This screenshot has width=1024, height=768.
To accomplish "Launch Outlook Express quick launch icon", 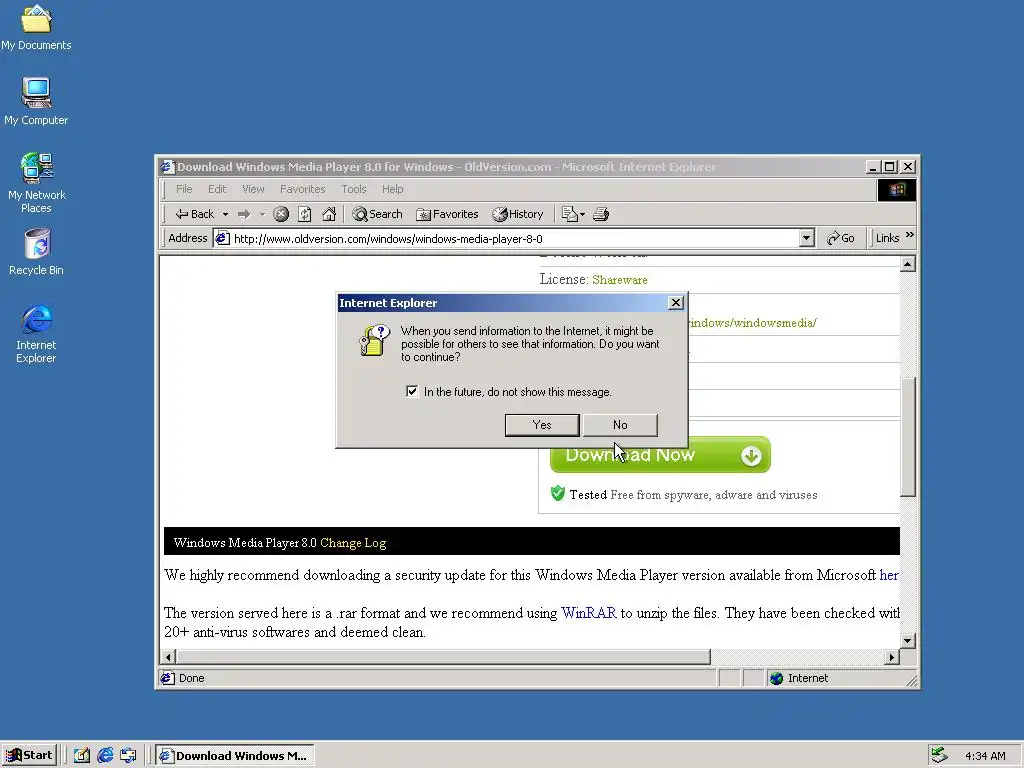I will [x=129, y=756].
